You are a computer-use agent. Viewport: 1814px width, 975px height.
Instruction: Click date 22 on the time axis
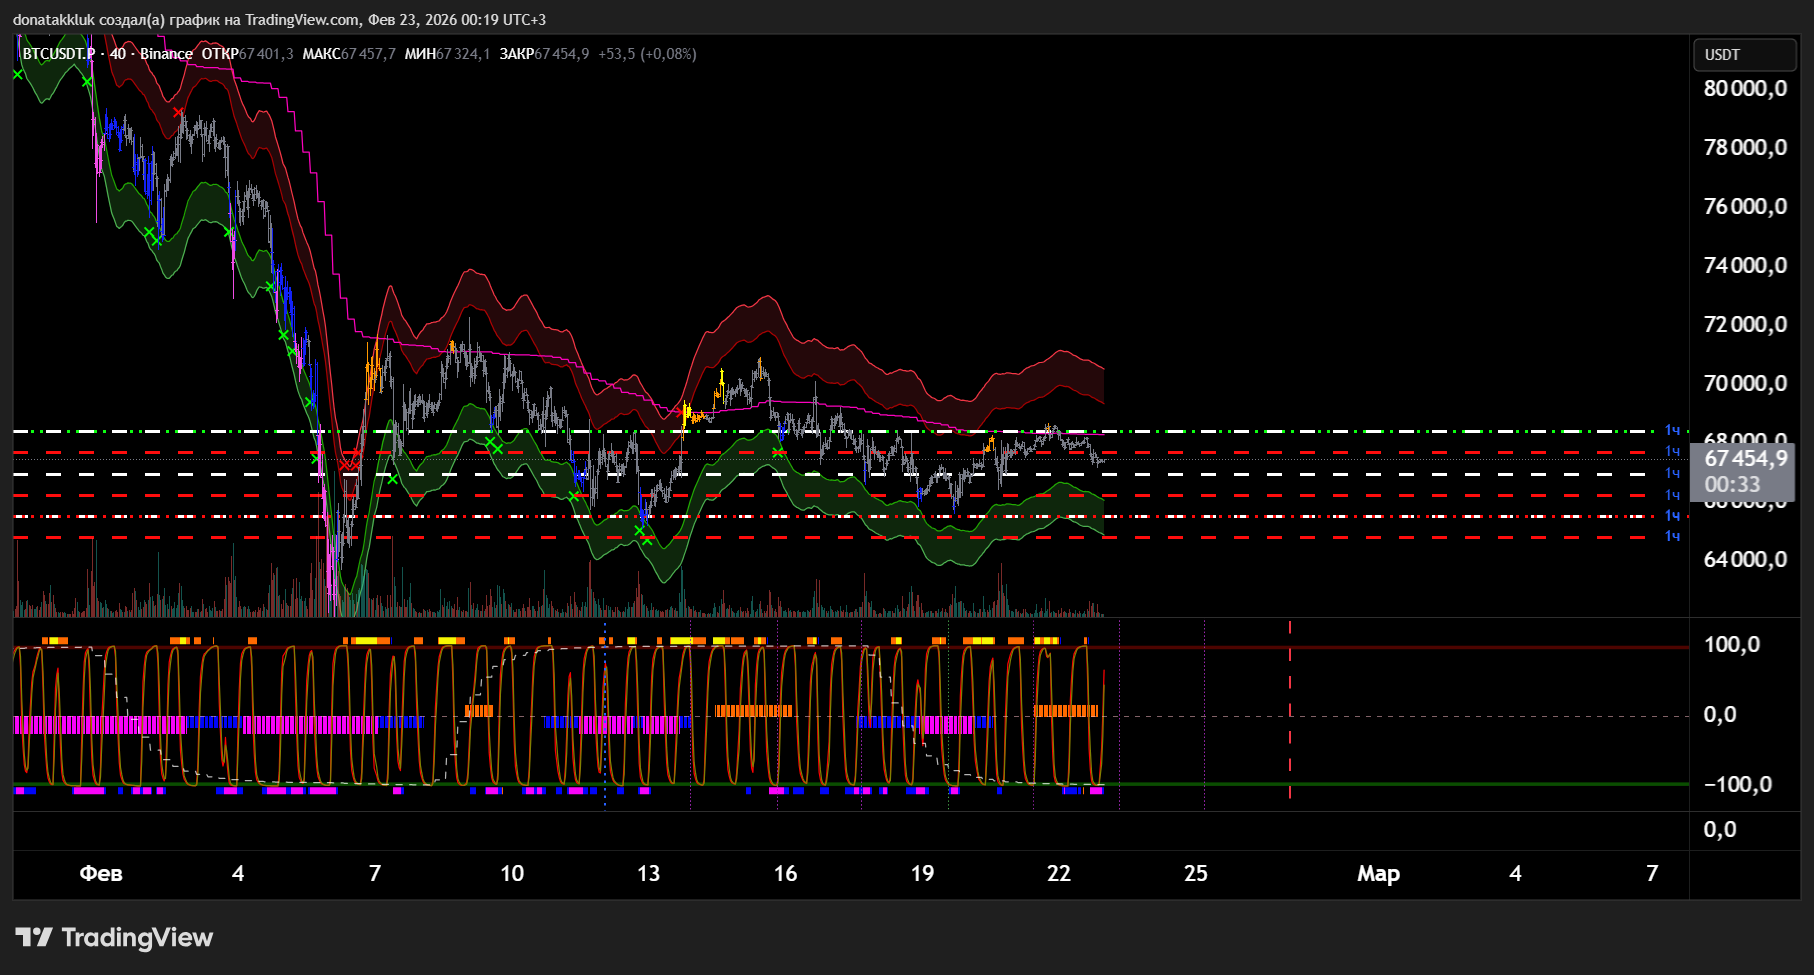(1058, 874)
